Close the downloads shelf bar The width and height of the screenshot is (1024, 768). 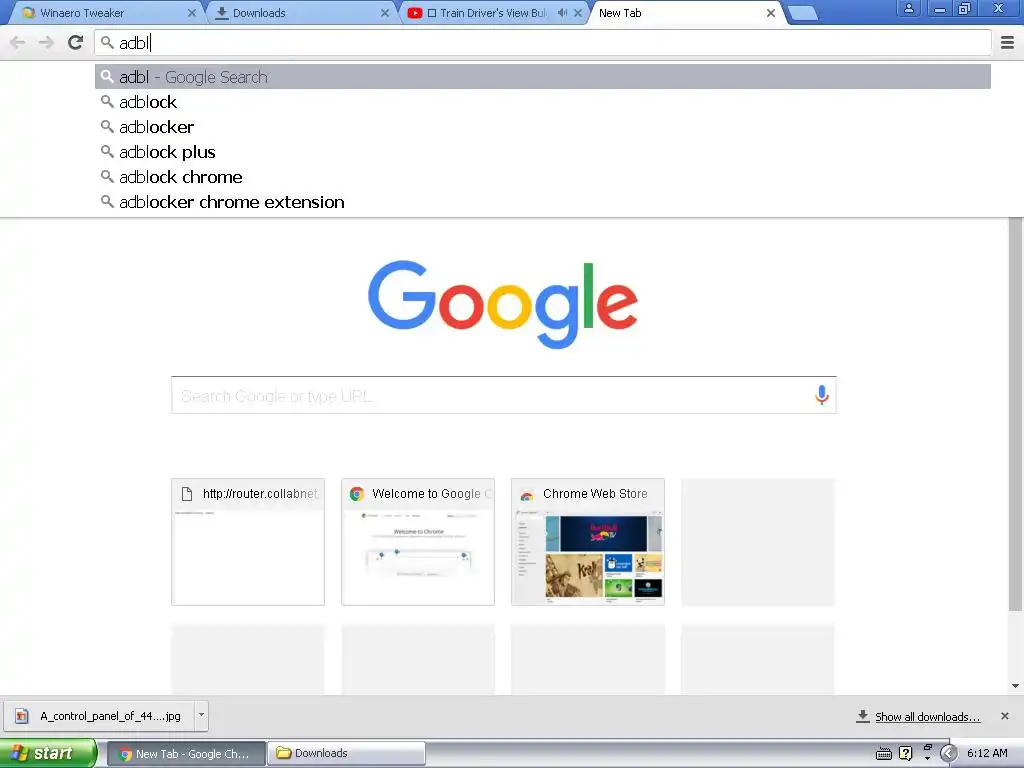(1004, 716)
